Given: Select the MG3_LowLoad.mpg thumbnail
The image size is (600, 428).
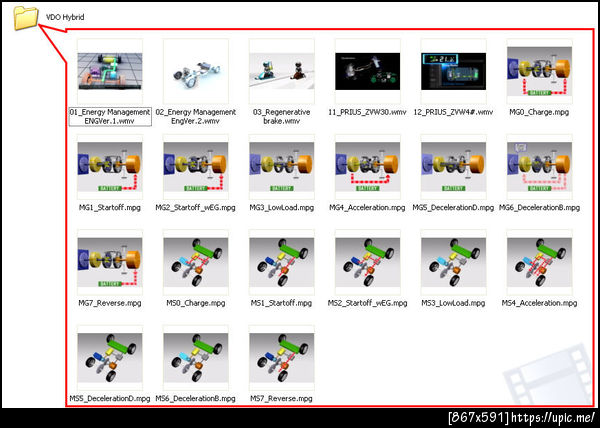Looking at the screenshot, I should pyautogui.click(x=282, y=167).
